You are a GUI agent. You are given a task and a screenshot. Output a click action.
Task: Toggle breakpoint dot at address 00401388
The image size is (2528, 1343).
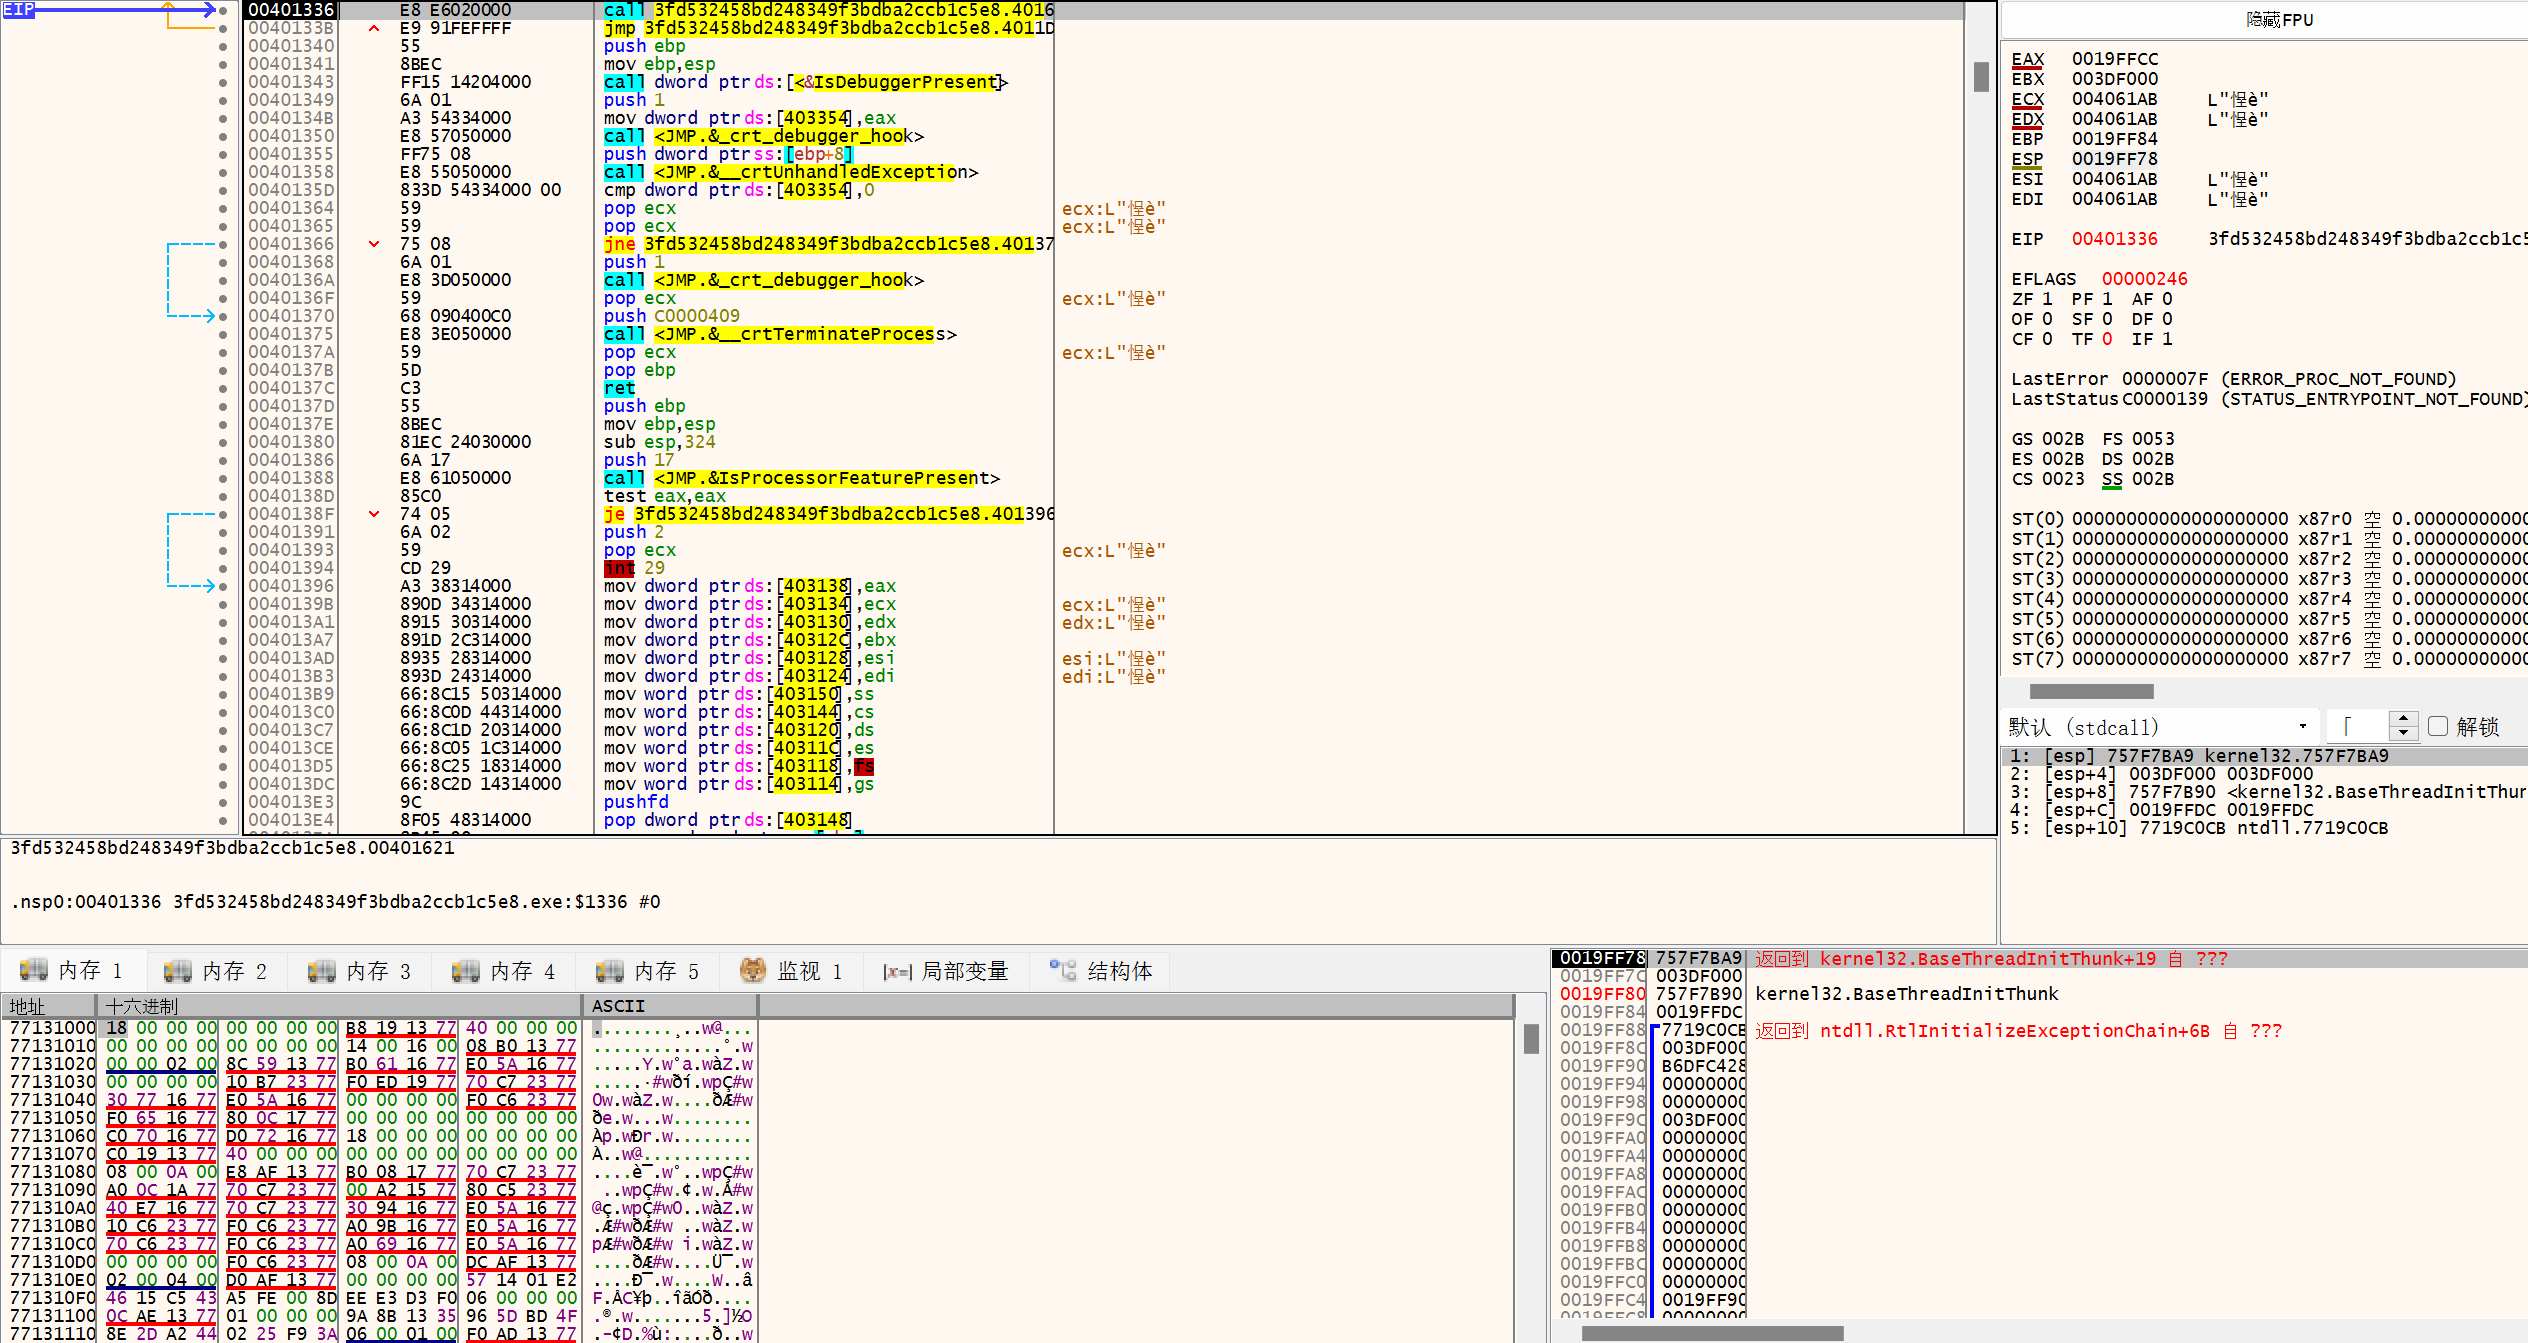[x=223, y=478]
